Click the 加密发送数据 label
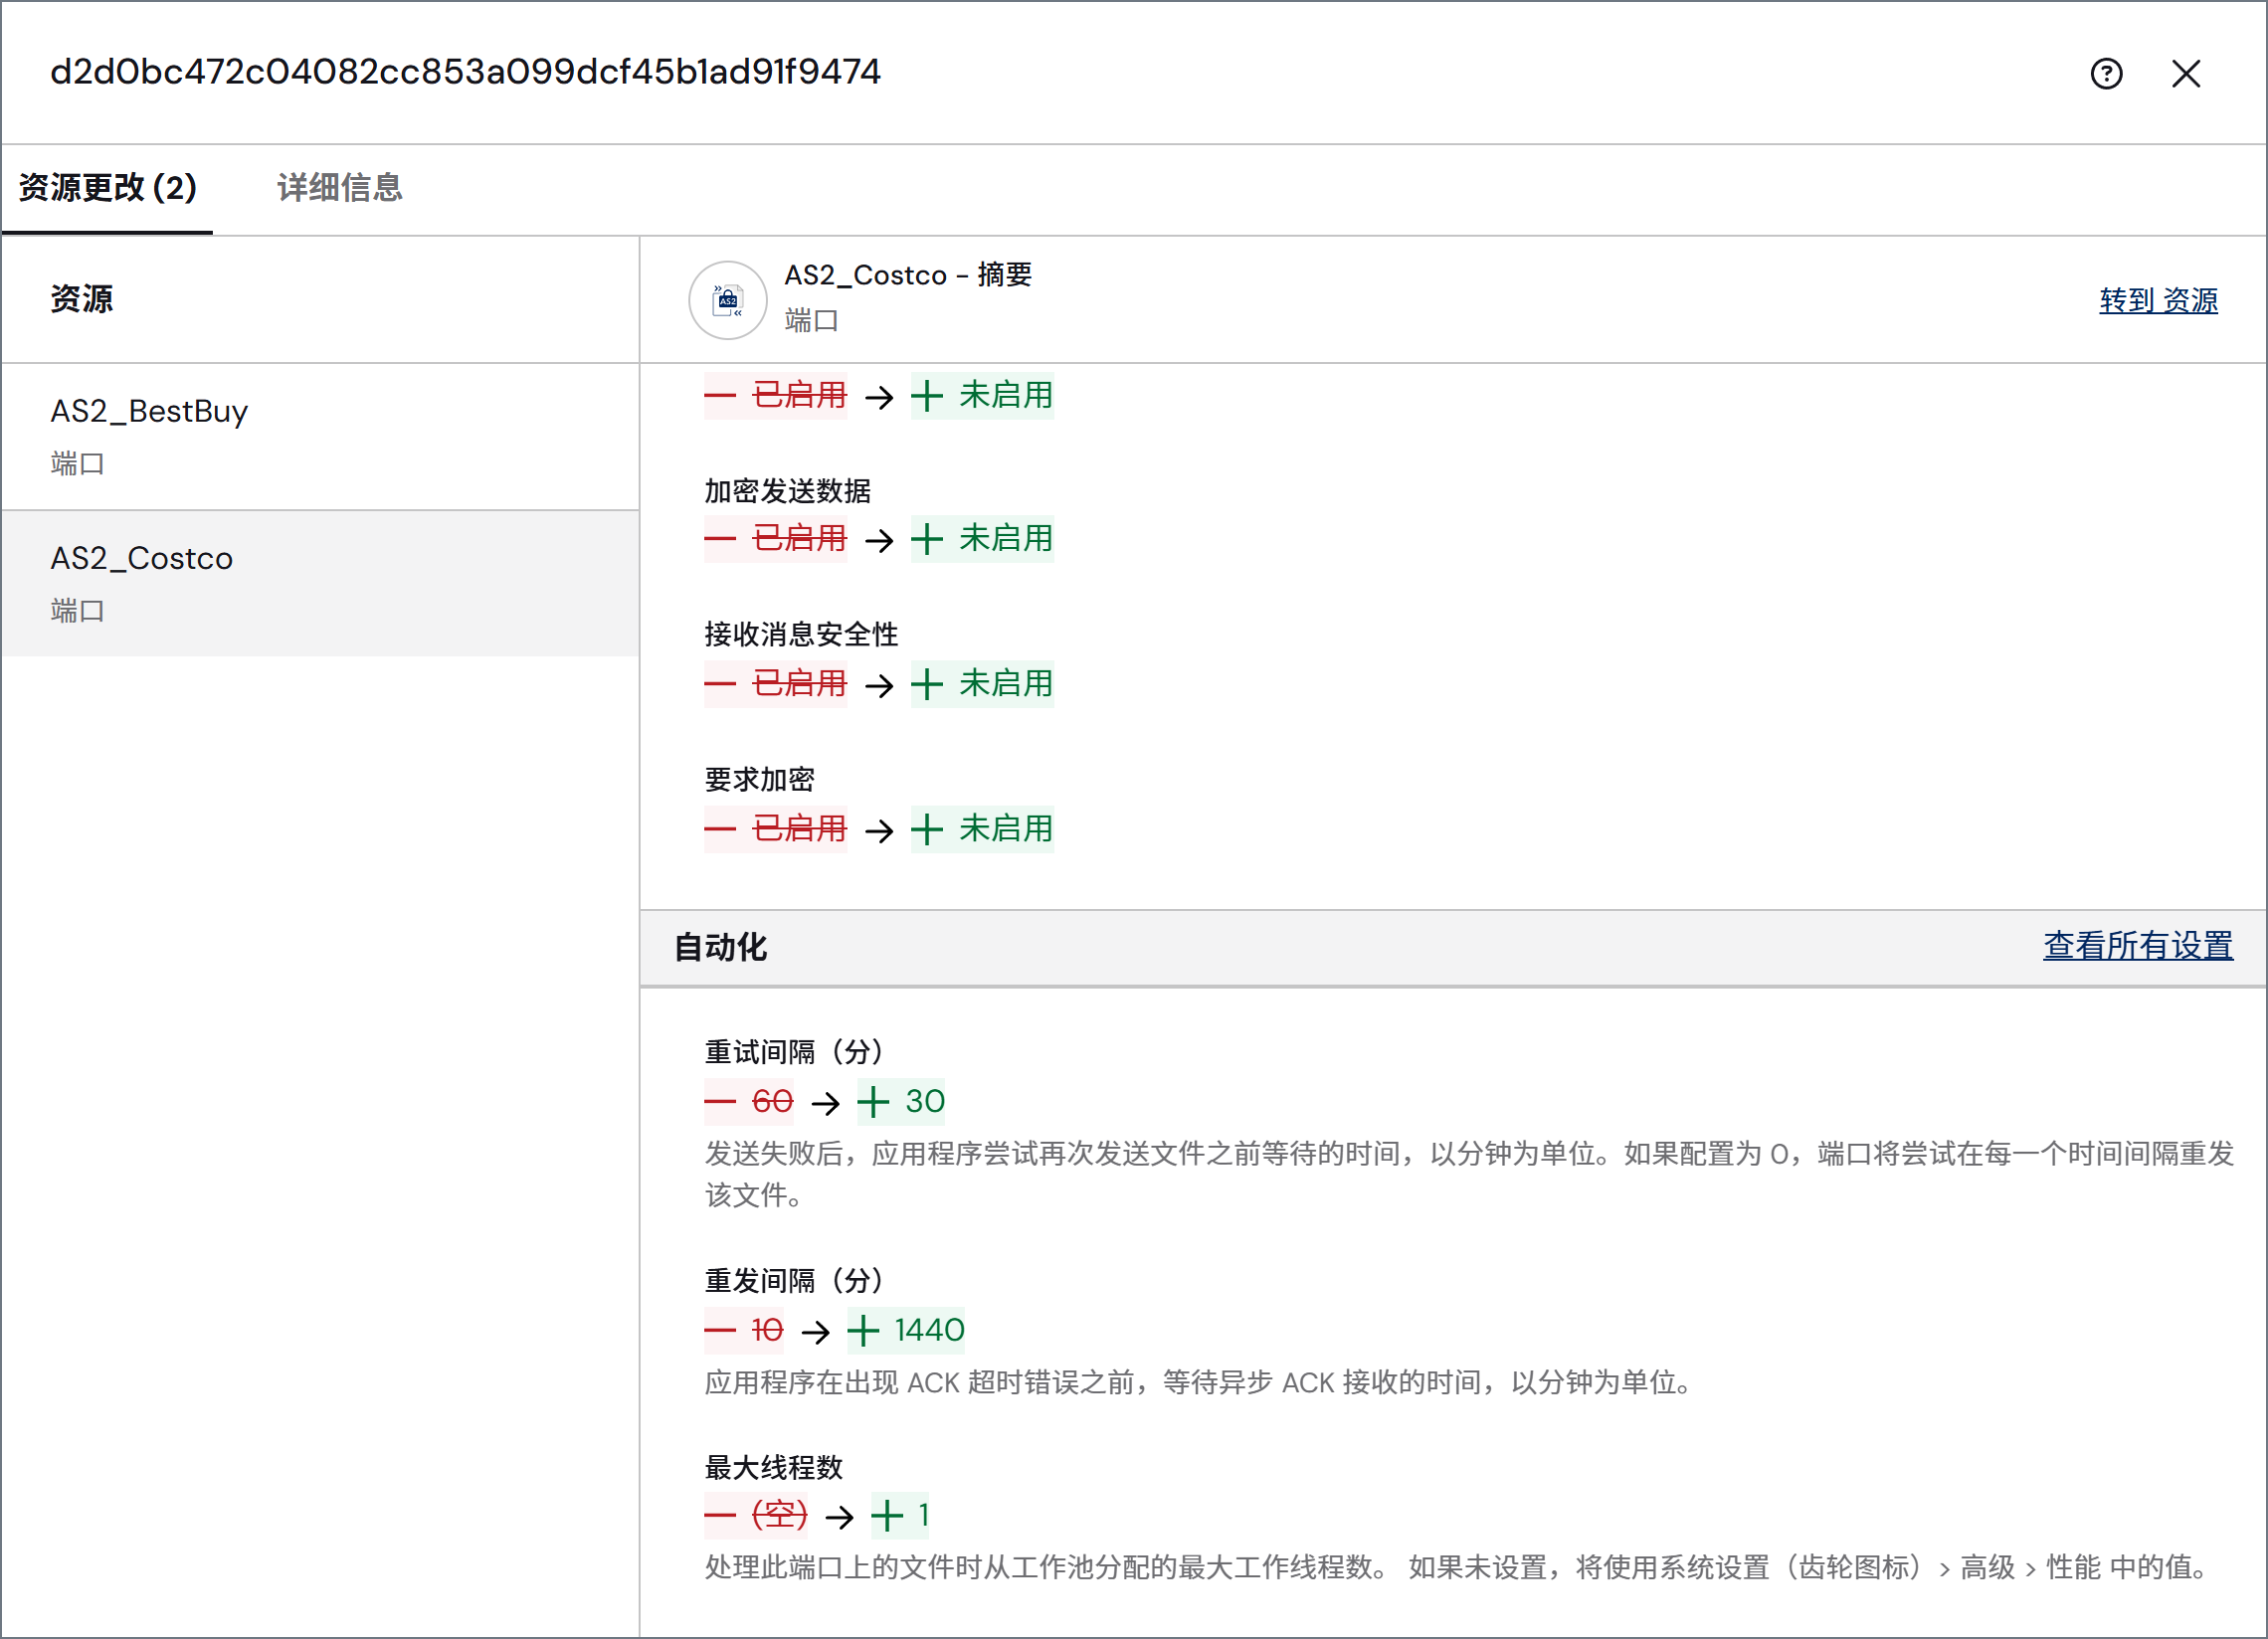The image size is (2268, 1639). pyautogui.click(x=787, y=491)
